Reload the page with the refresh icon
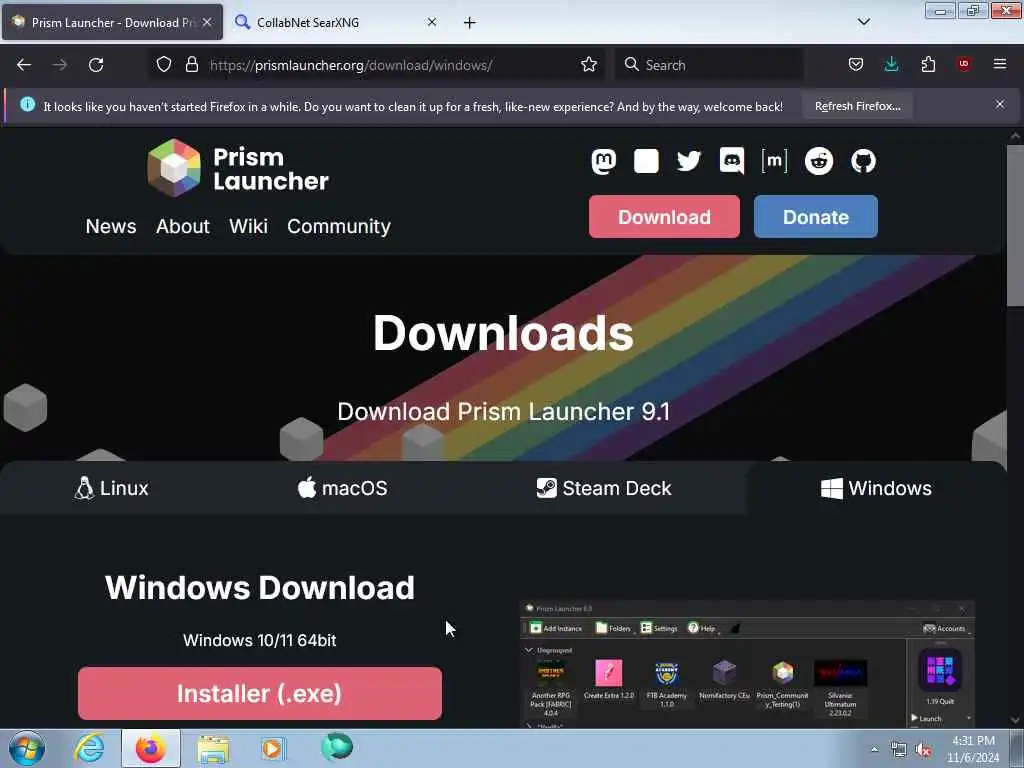Screen dimensions: 1024x768 coord(96,65)
